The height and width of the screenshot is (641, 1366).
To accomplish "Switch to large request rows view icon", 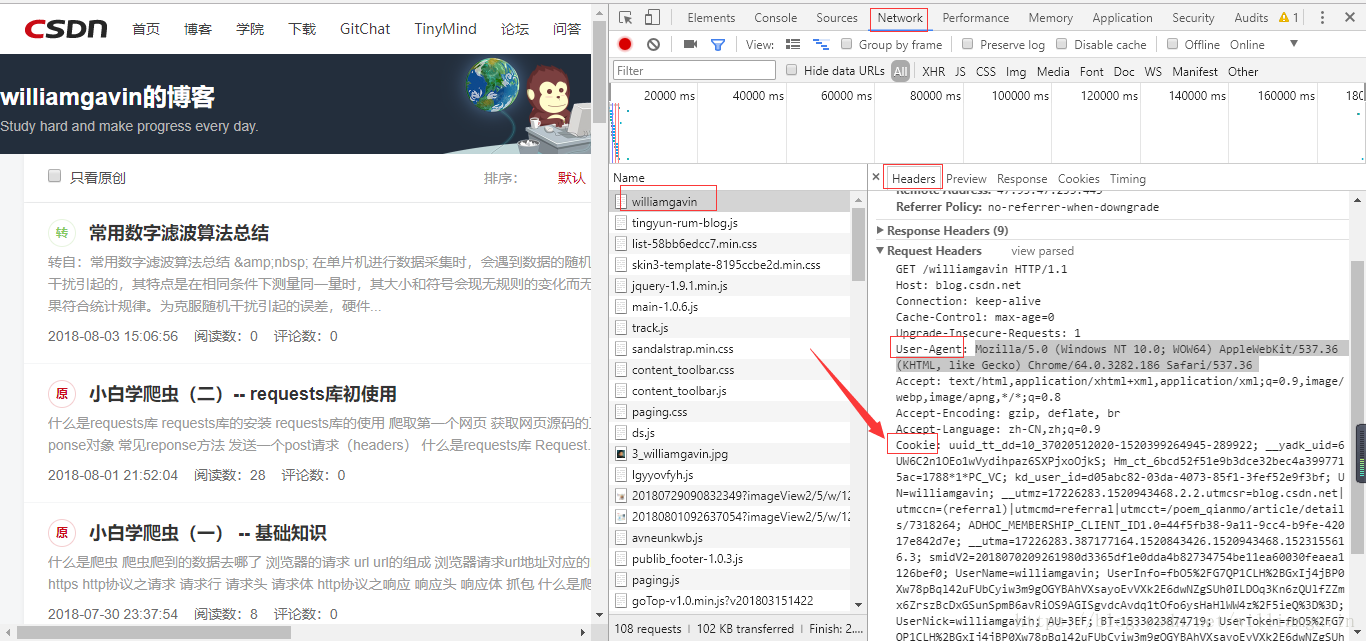I will [793, 44].
